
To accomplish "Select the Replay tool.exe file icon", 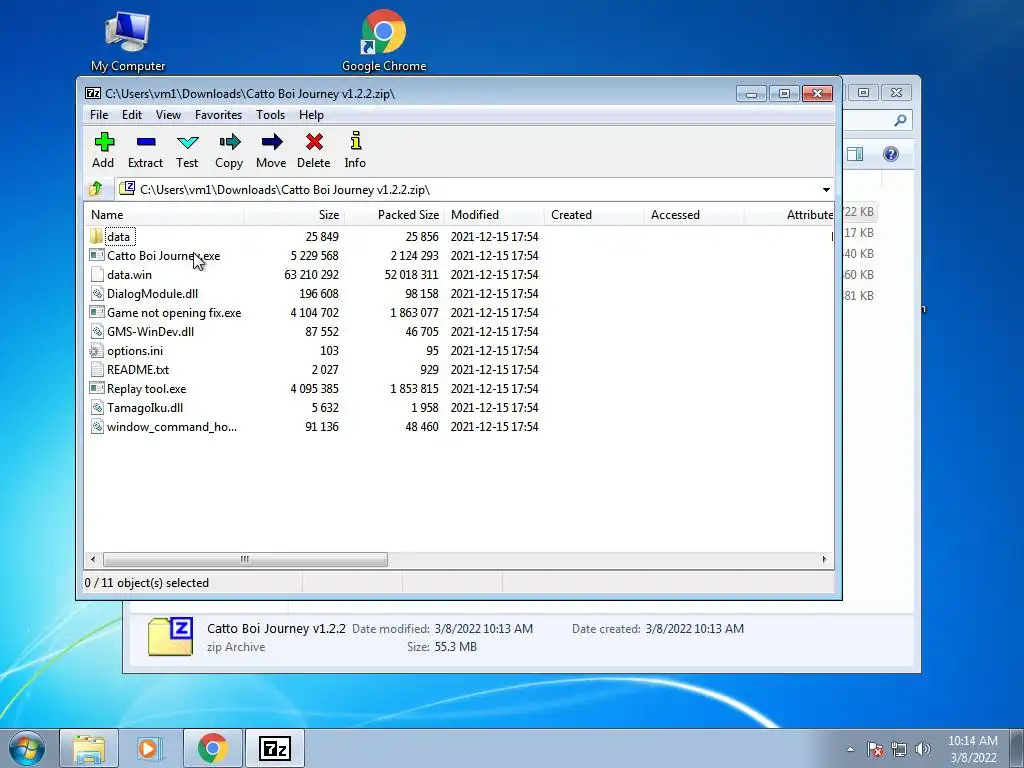I will 97,389.
